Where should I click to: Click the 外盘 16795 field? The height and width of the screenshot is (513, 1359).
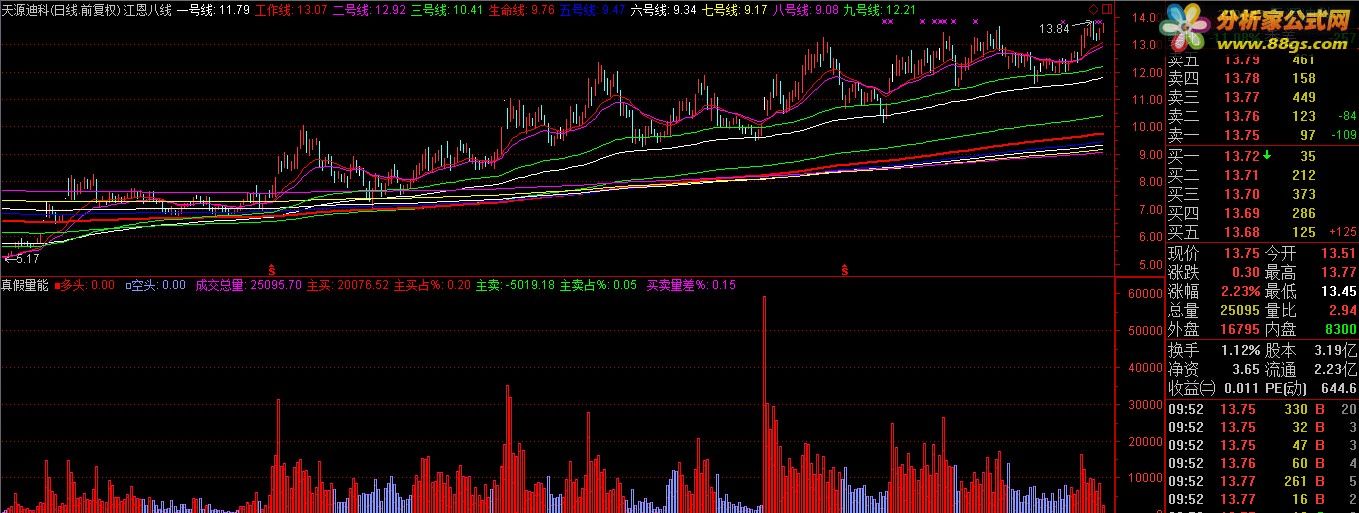click(x=1212, y=329)
